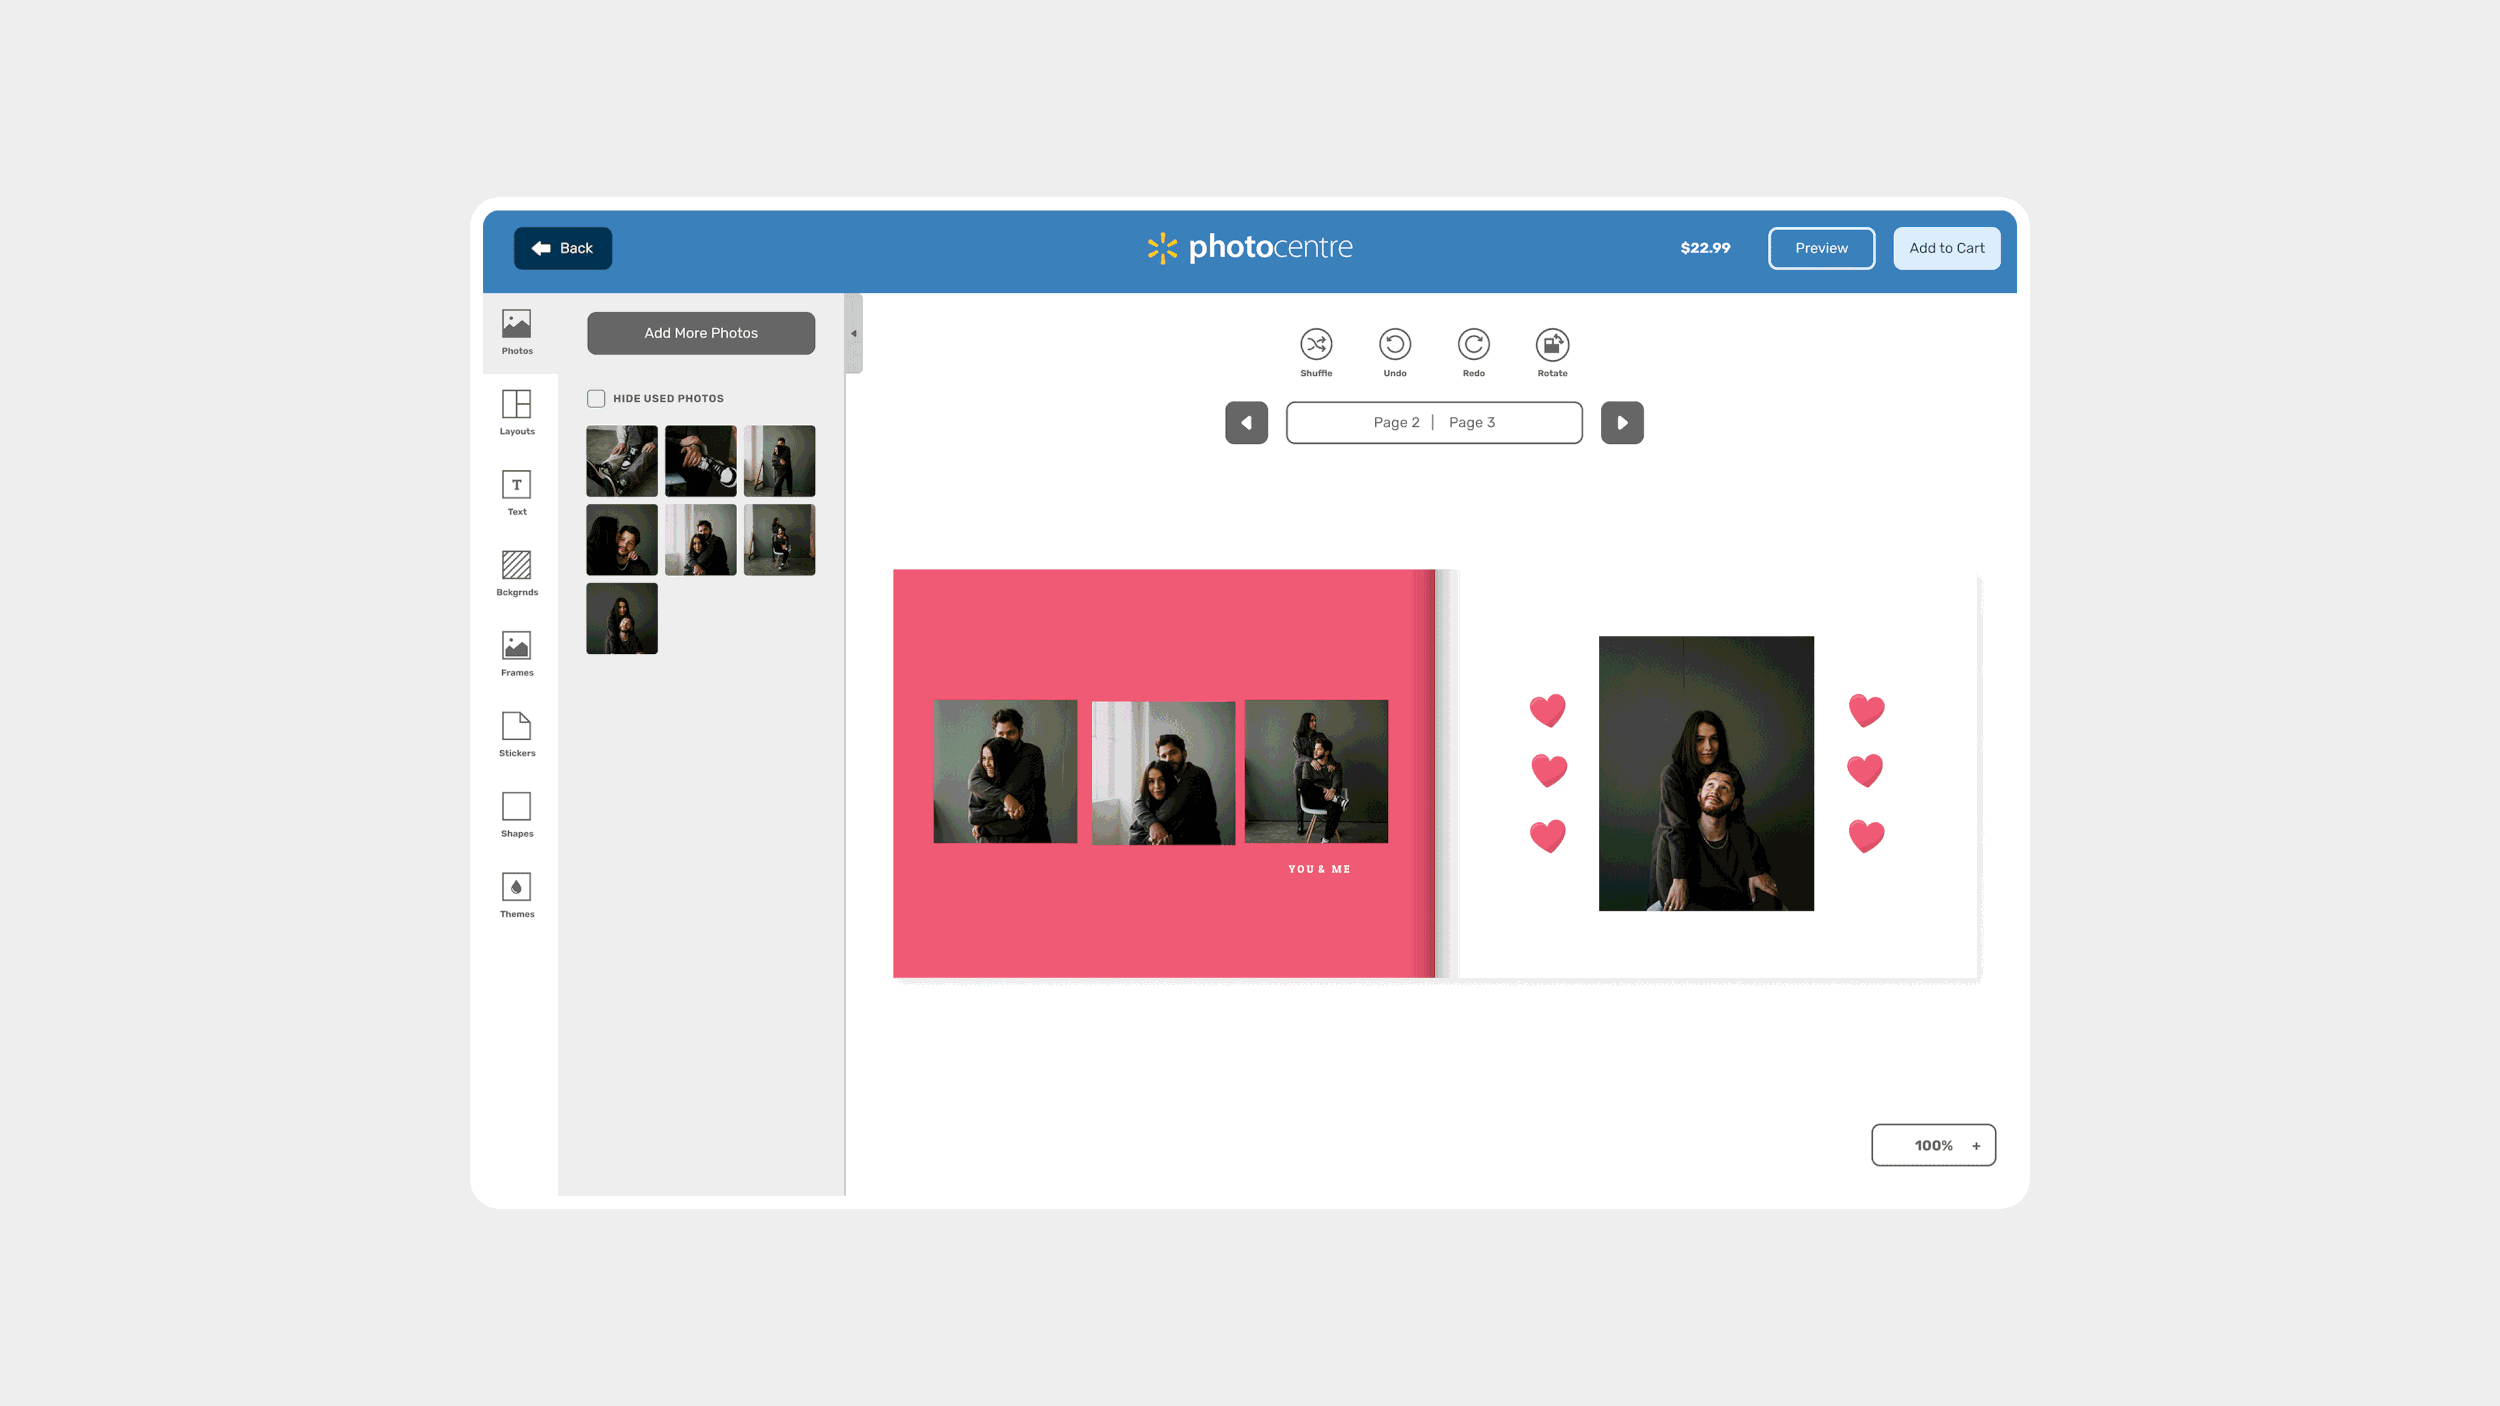
Task: Click the Undo icon
Action: (x=1395, y=345)
